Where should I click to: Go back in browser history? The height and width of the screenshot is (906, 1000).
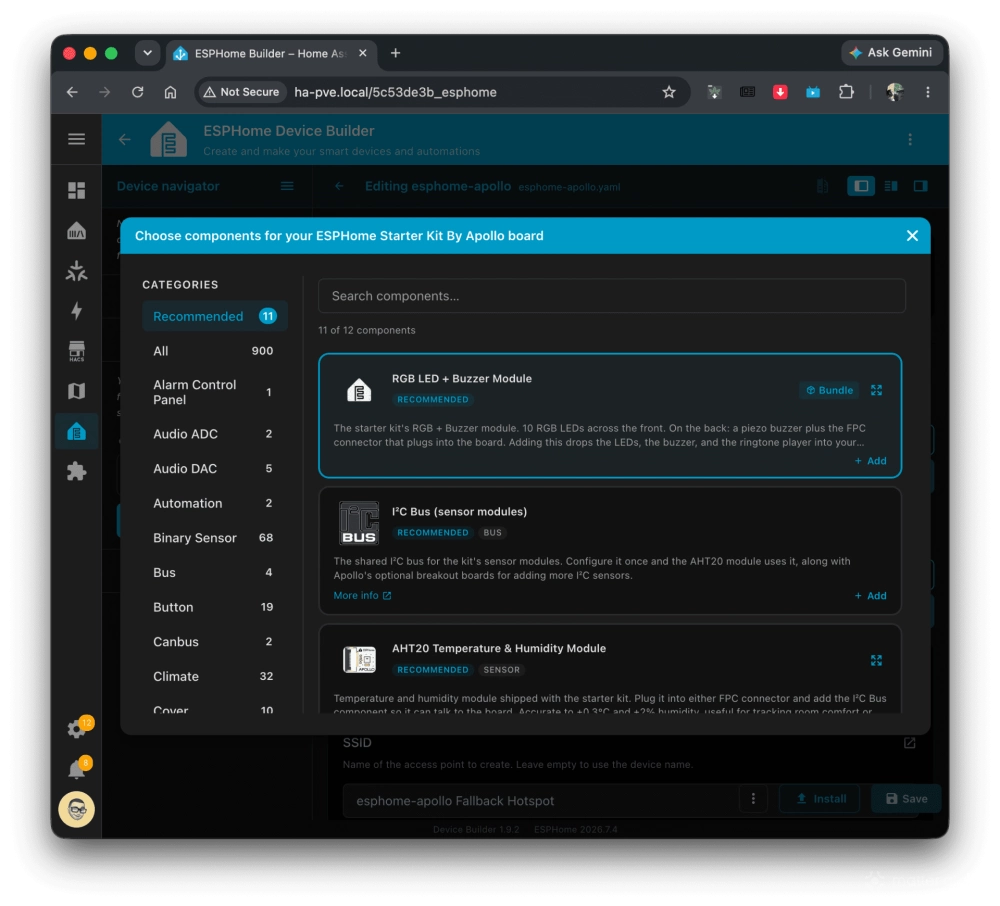click(x=72, y=92)
